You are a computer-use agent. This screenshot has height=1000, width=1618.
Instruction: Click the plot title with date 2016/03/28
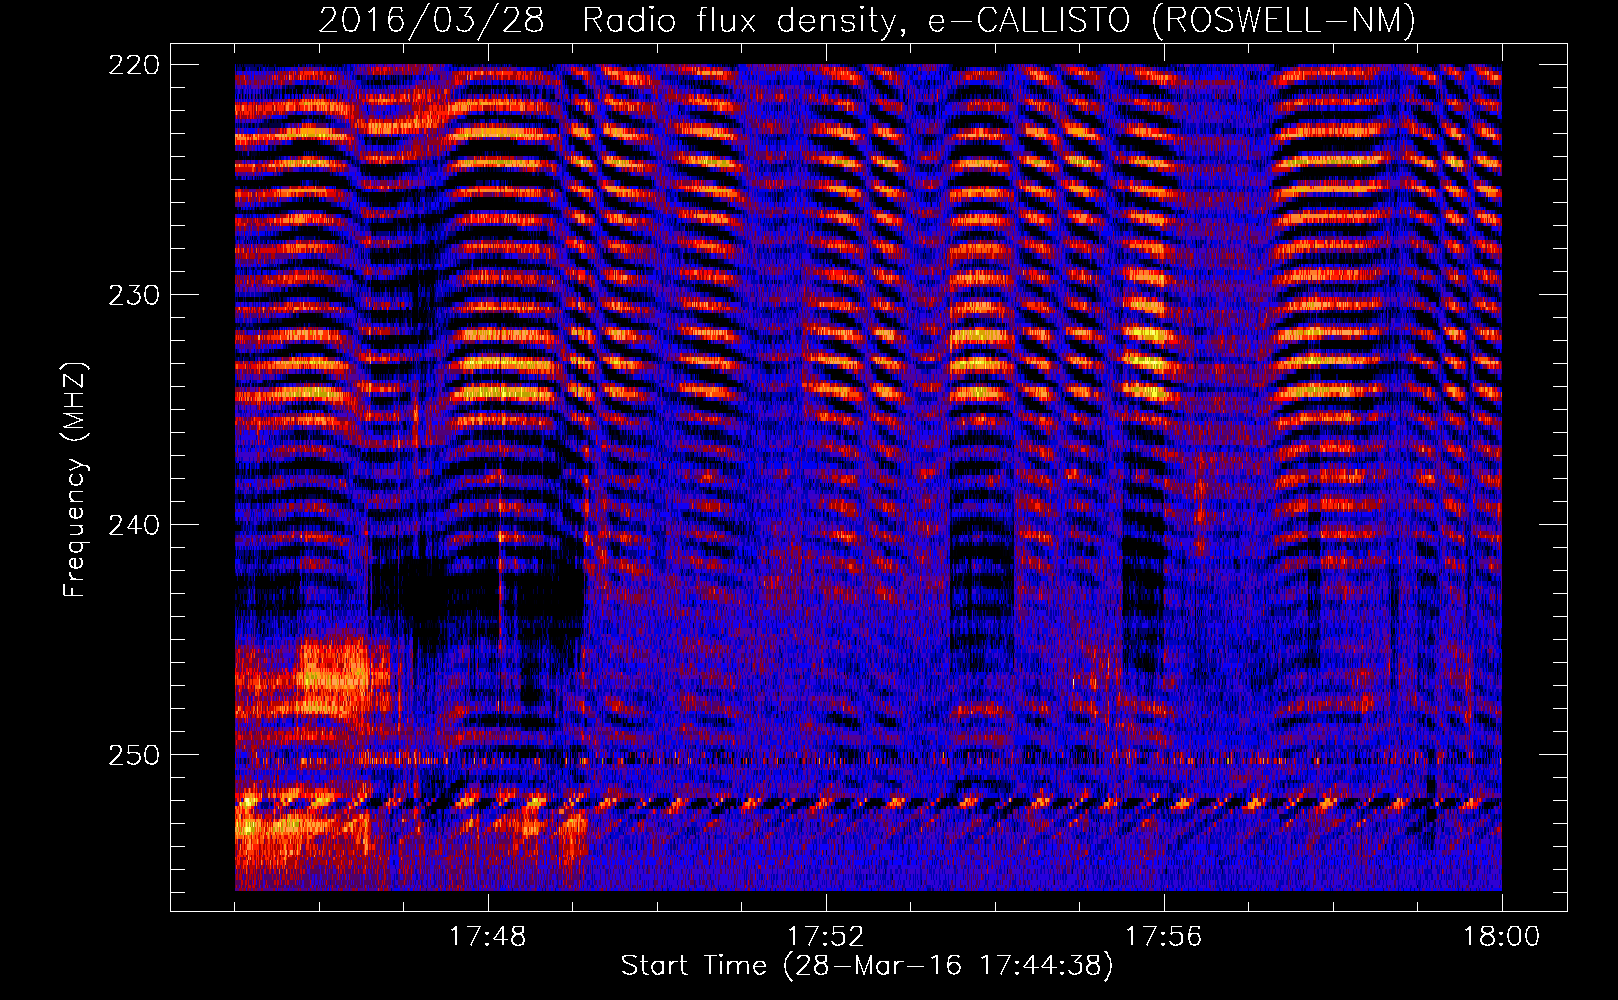867,20
